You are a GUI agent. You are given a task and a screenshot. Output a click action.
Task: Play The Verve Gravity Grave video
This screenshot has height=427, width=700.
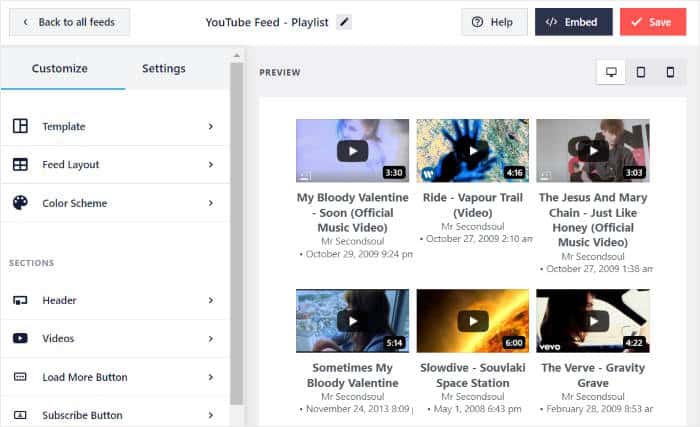click(593, 321)
